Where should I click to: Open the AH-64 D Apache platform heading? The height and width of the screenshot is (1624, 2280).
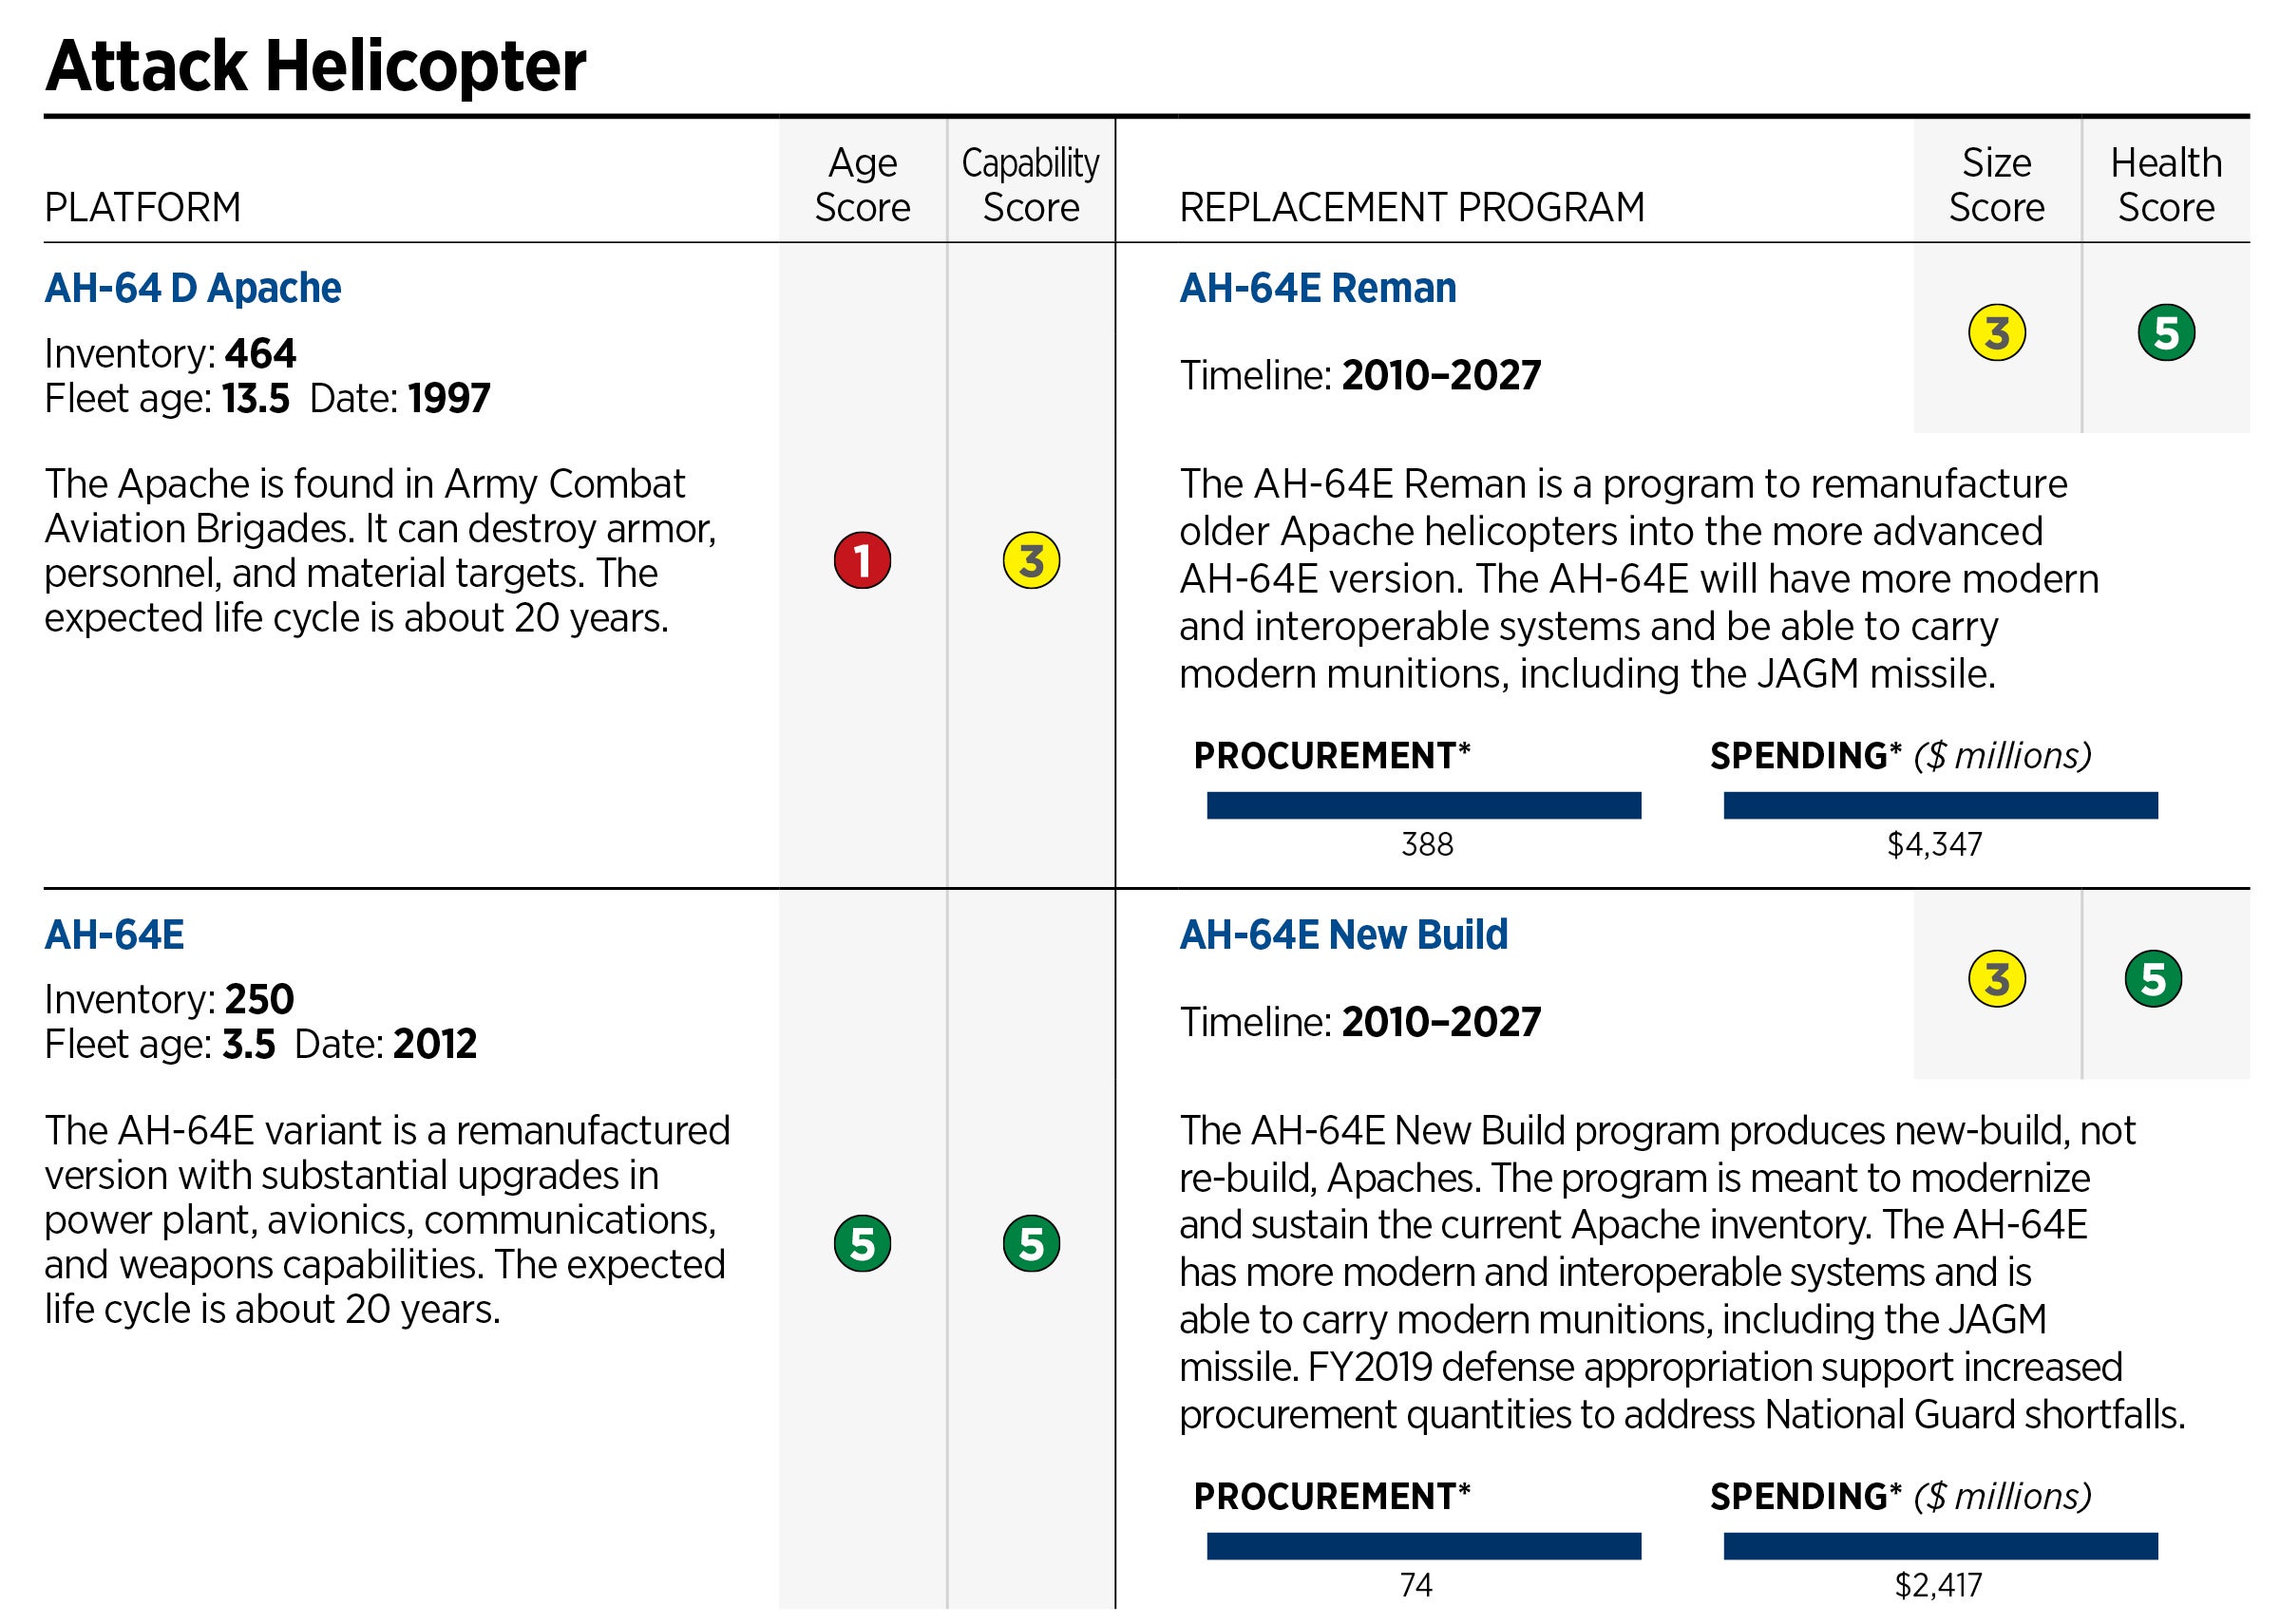(x=193, y=288)
